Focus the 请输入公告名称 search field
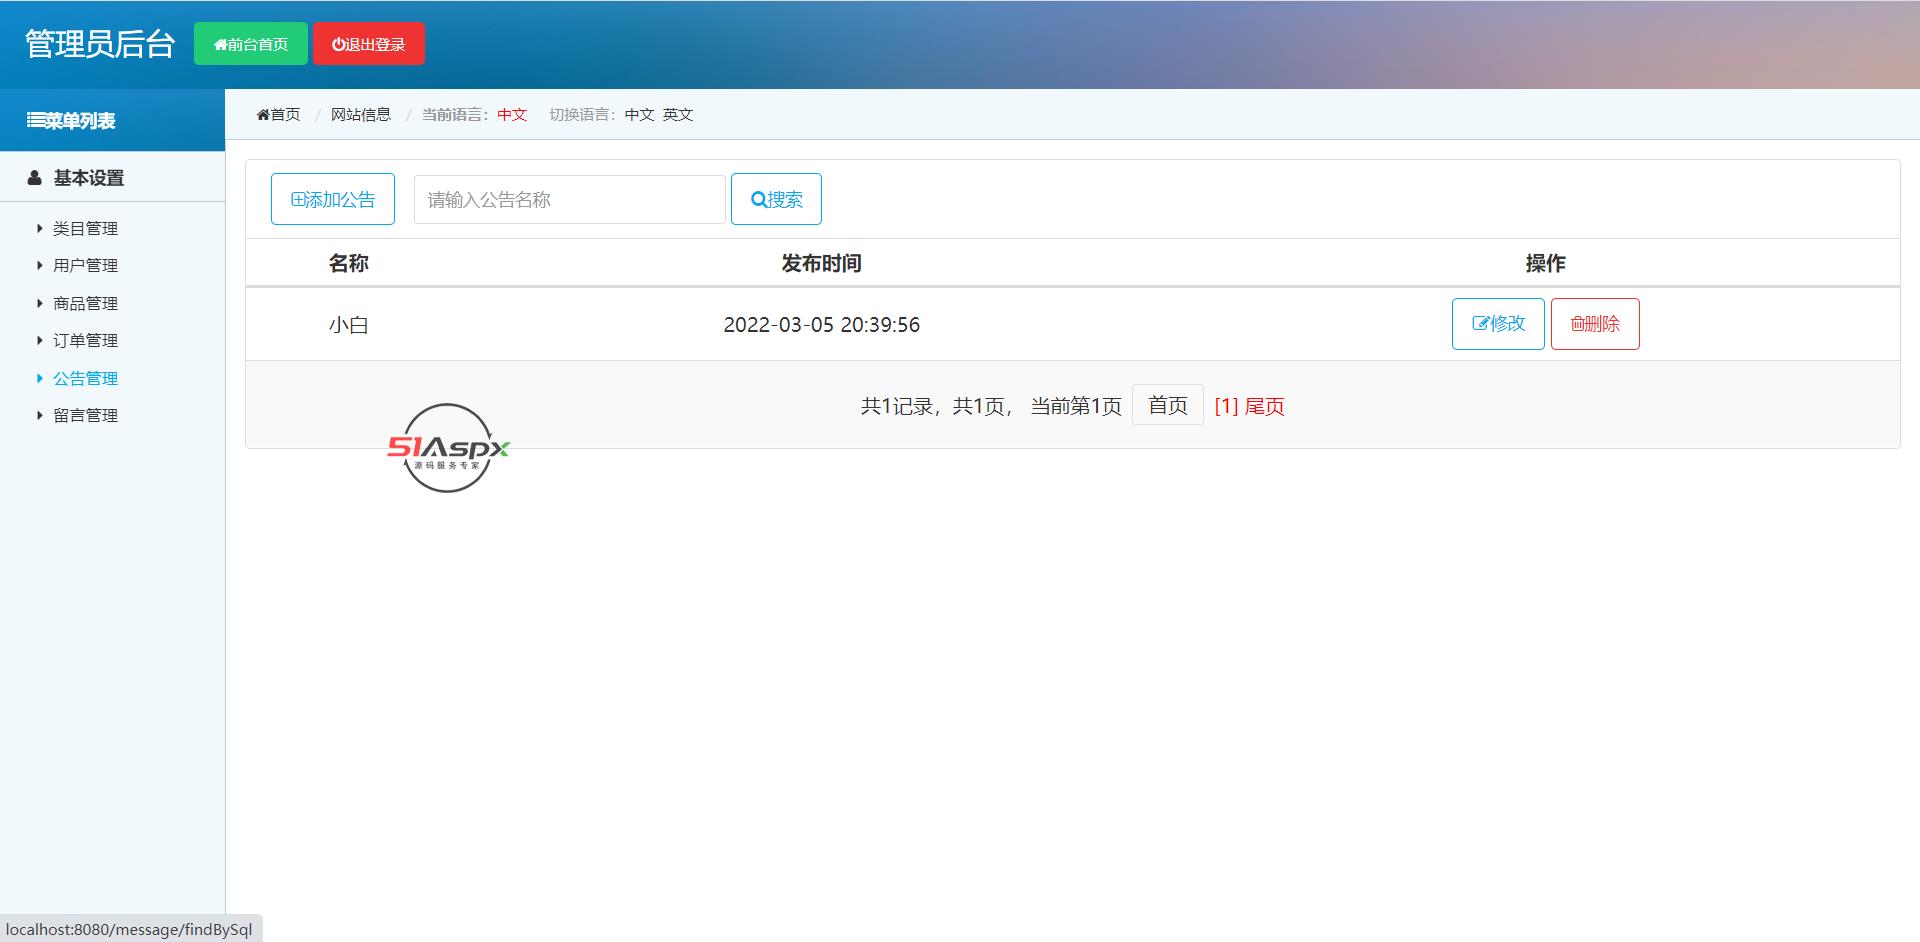The image size is (1920, 942). pos(570,199)
